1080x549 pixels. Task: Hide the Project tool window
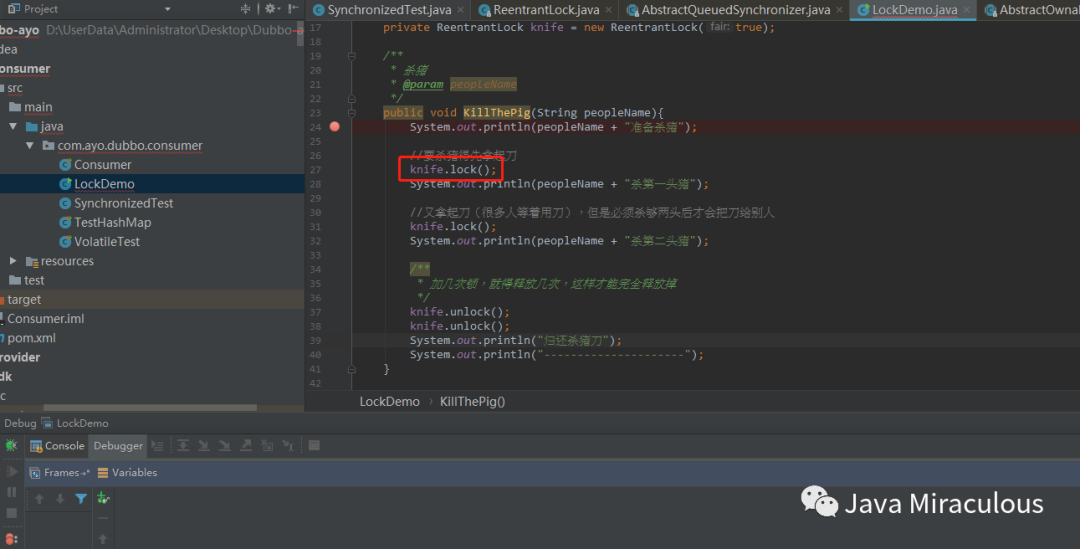(x=293, y=9)
